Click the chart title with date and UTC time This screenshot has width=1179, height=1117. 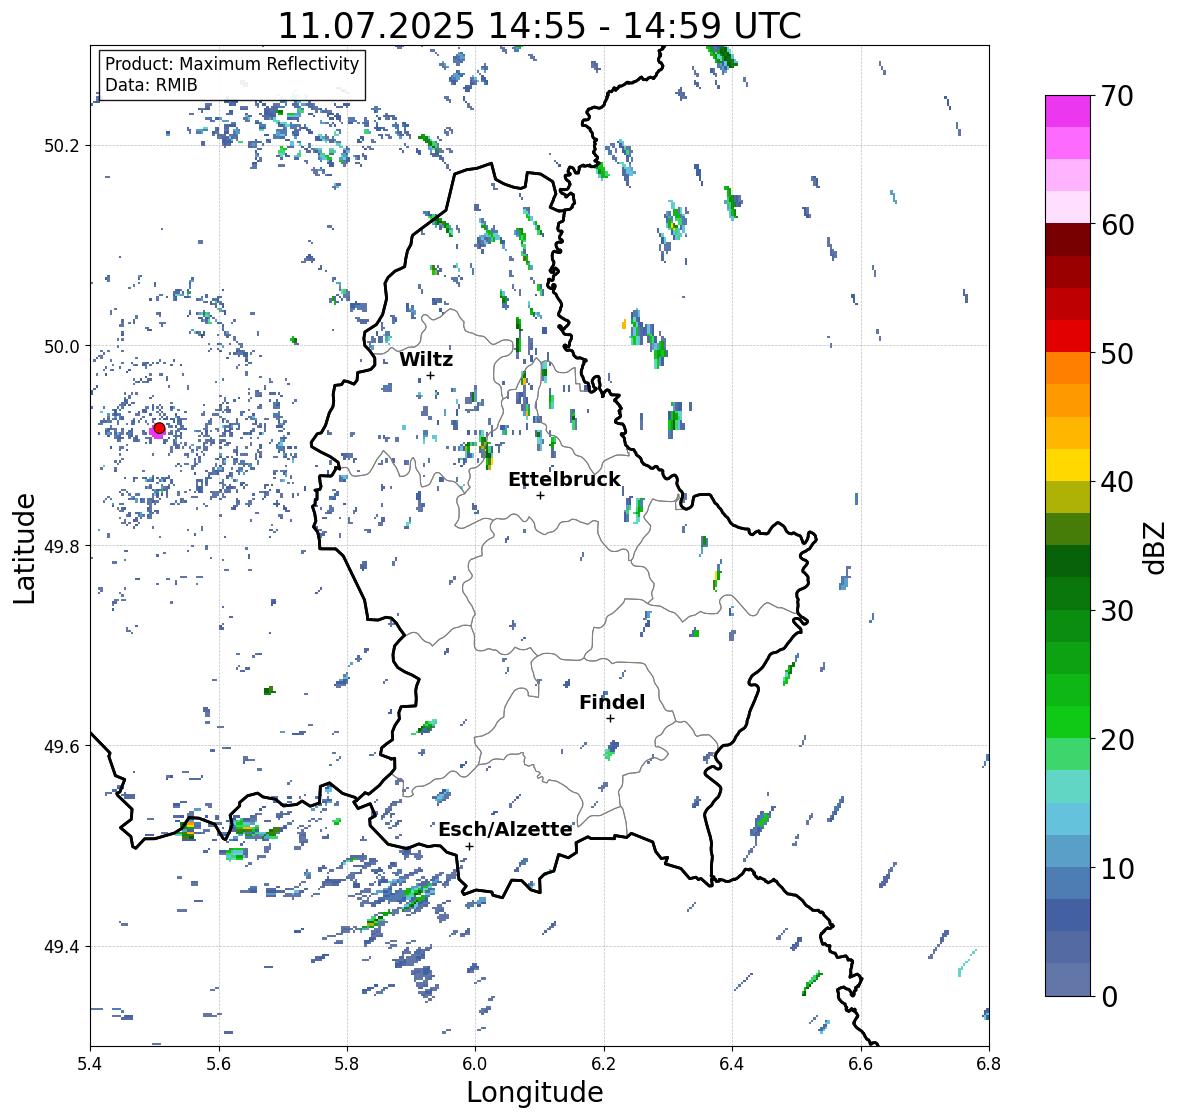(539, 25)
